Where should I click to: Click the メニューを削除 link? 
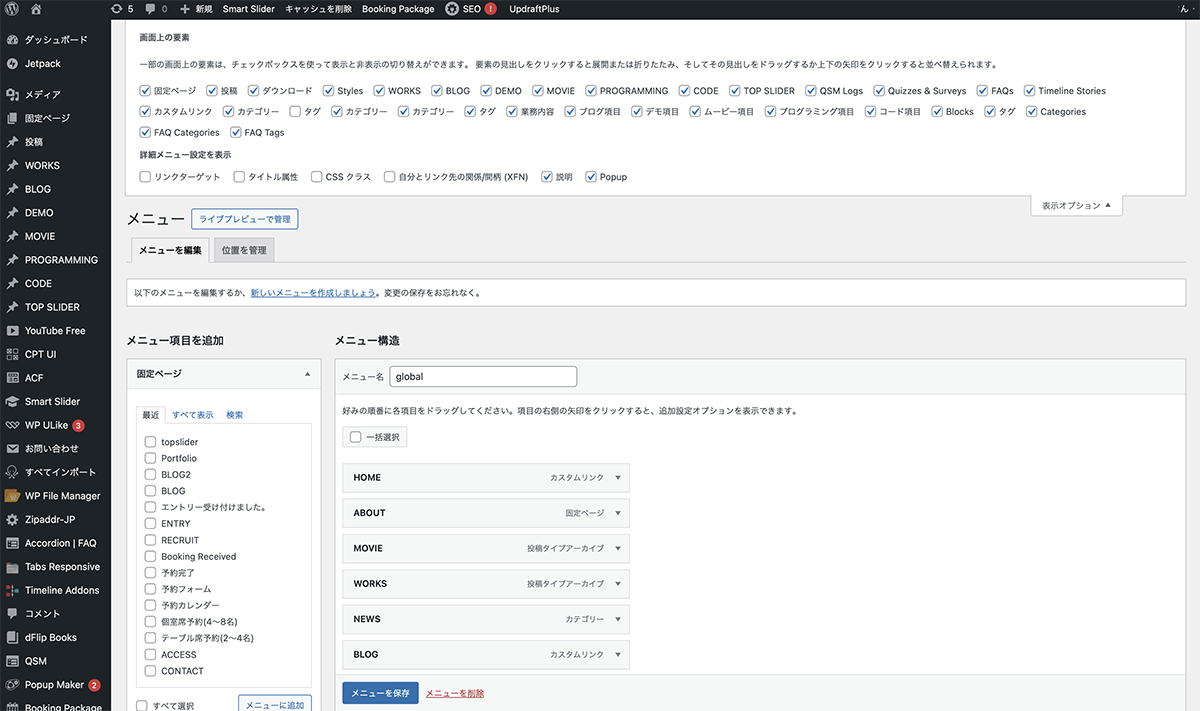(455, 693)
